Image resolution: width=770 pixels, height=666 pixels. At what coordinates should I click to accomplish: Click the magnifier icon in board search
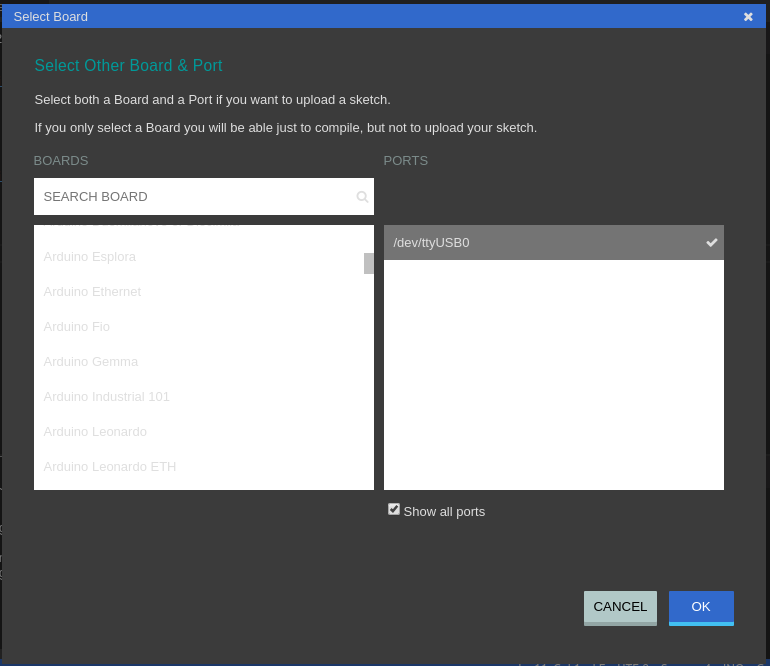pos(362,197)
